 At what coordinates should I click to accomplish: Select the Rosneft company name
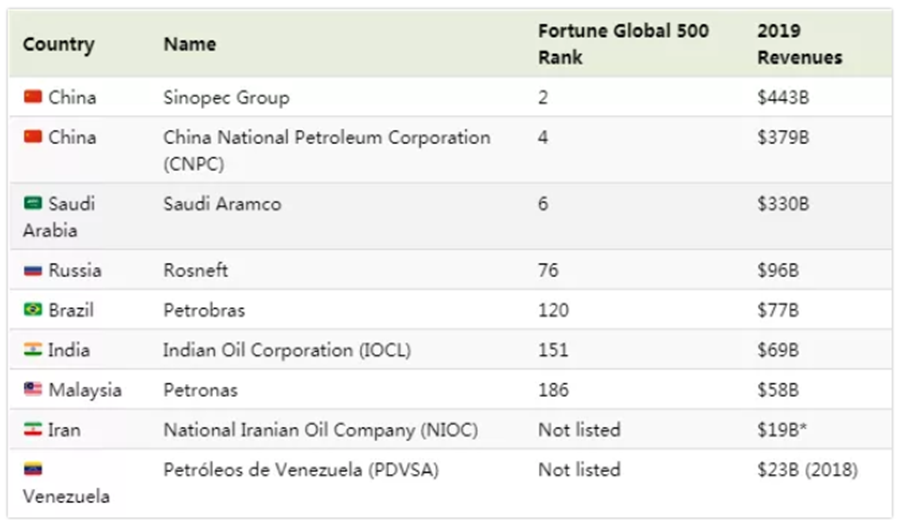pyautogui.click(x=195, y=270)
